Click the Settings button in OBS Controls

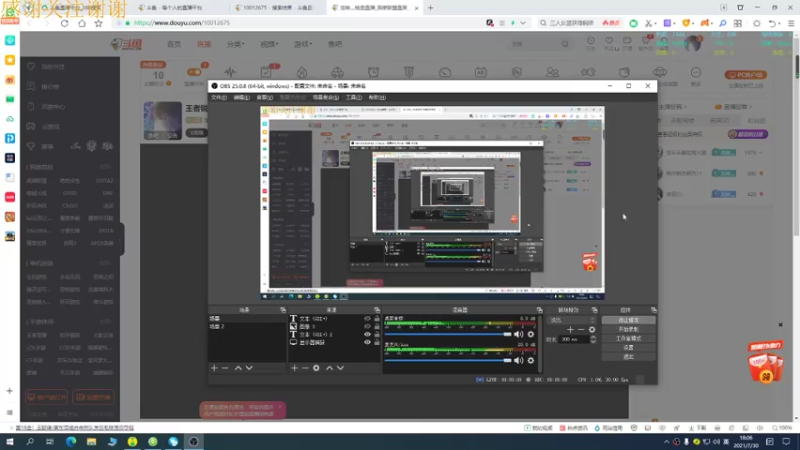(629, 348)
